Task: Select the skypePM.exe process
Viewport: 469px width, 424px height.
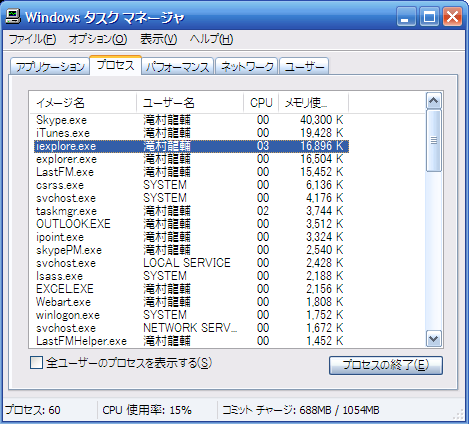Action: click(x=192, y=250)
